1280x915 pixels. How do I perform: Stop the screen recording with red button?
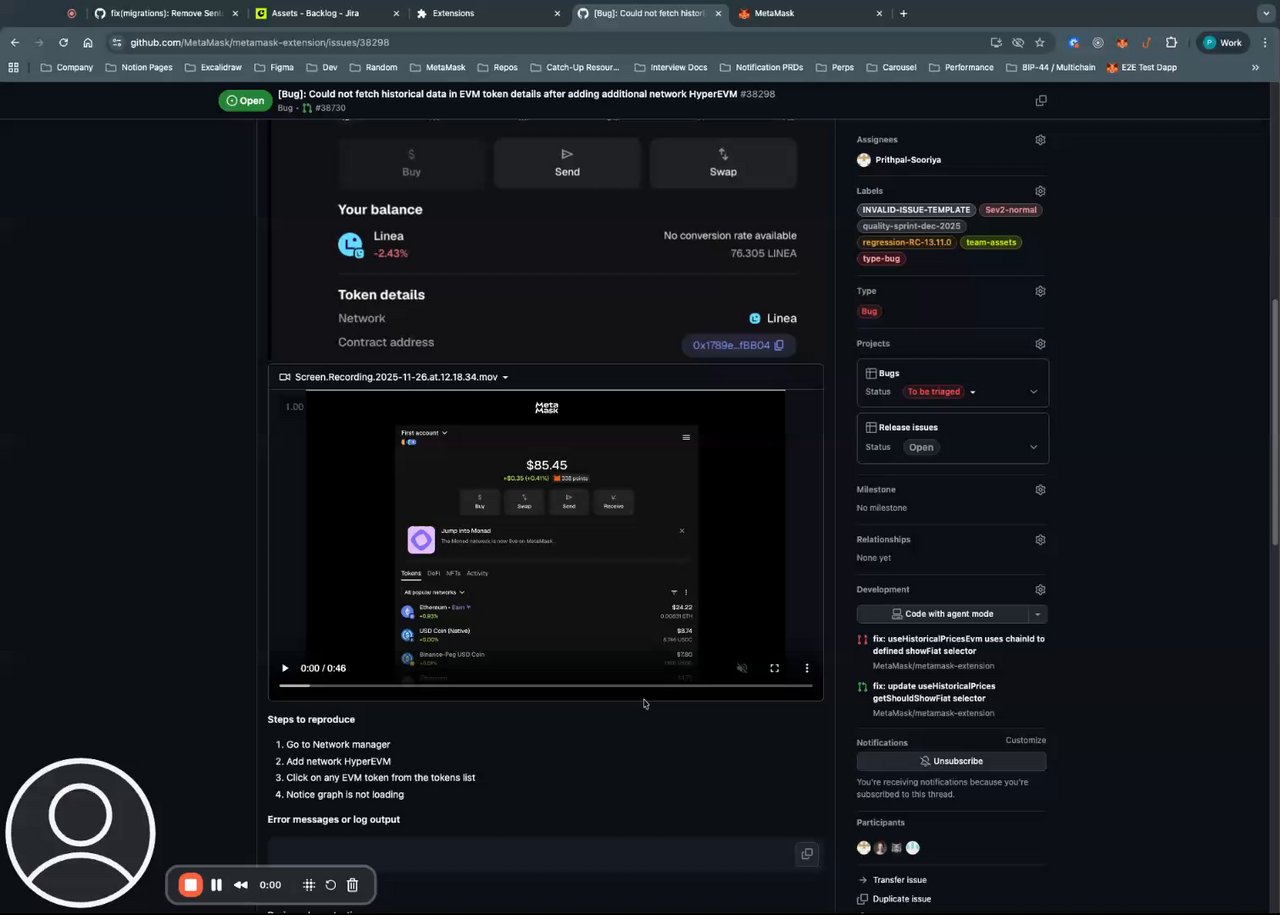click(x=190, y=885)
